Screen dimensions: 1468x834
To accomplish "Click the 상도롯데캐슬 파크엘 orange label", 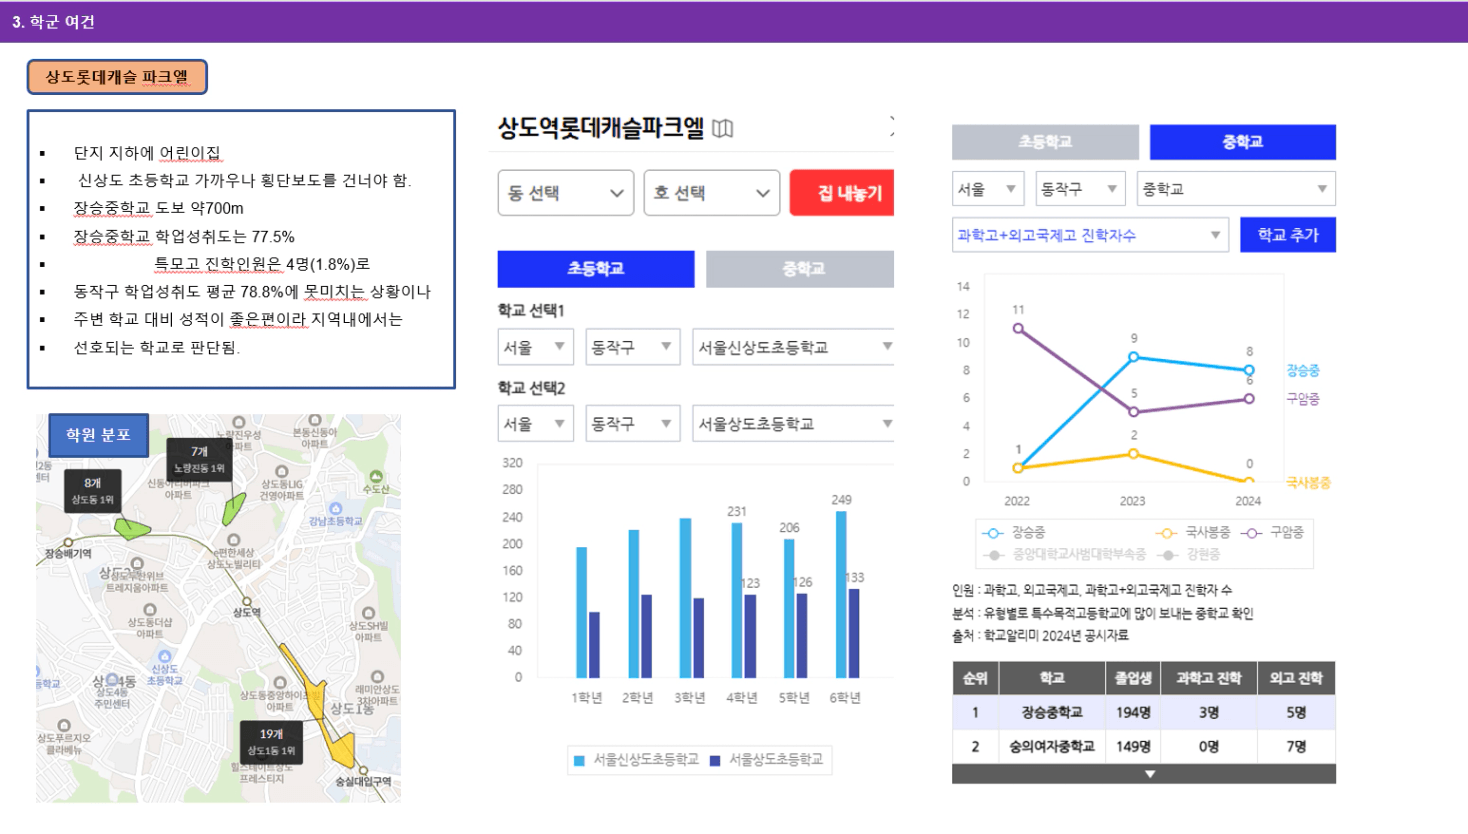I will [117, 77].
